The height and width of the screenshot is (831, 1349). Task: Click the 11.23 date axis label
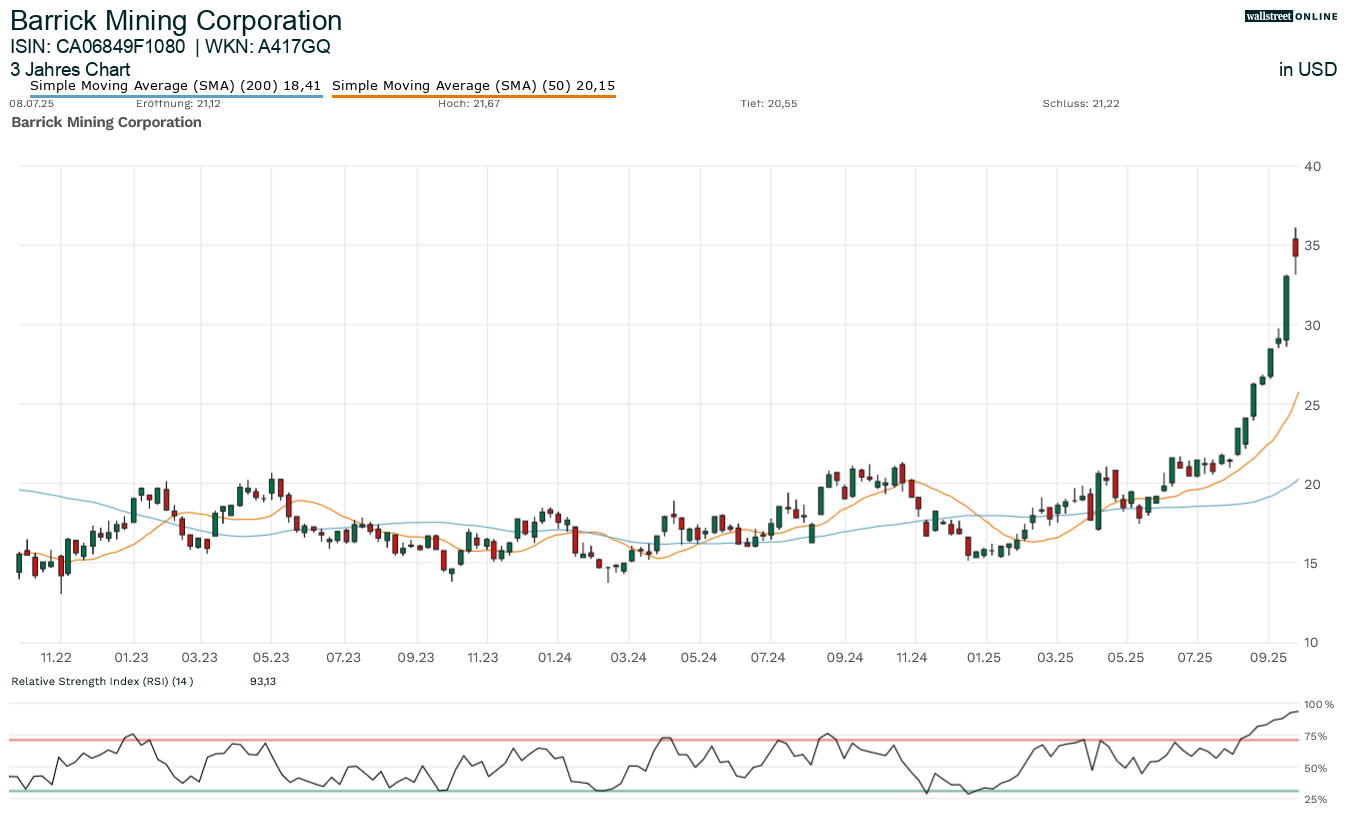[483, 657]
